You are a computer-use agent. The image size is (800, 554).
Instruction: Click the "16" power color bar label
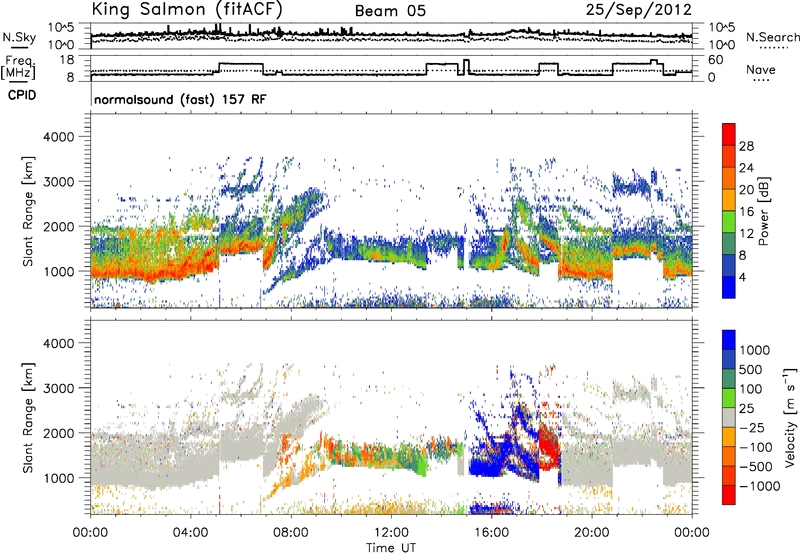(746, 212)
